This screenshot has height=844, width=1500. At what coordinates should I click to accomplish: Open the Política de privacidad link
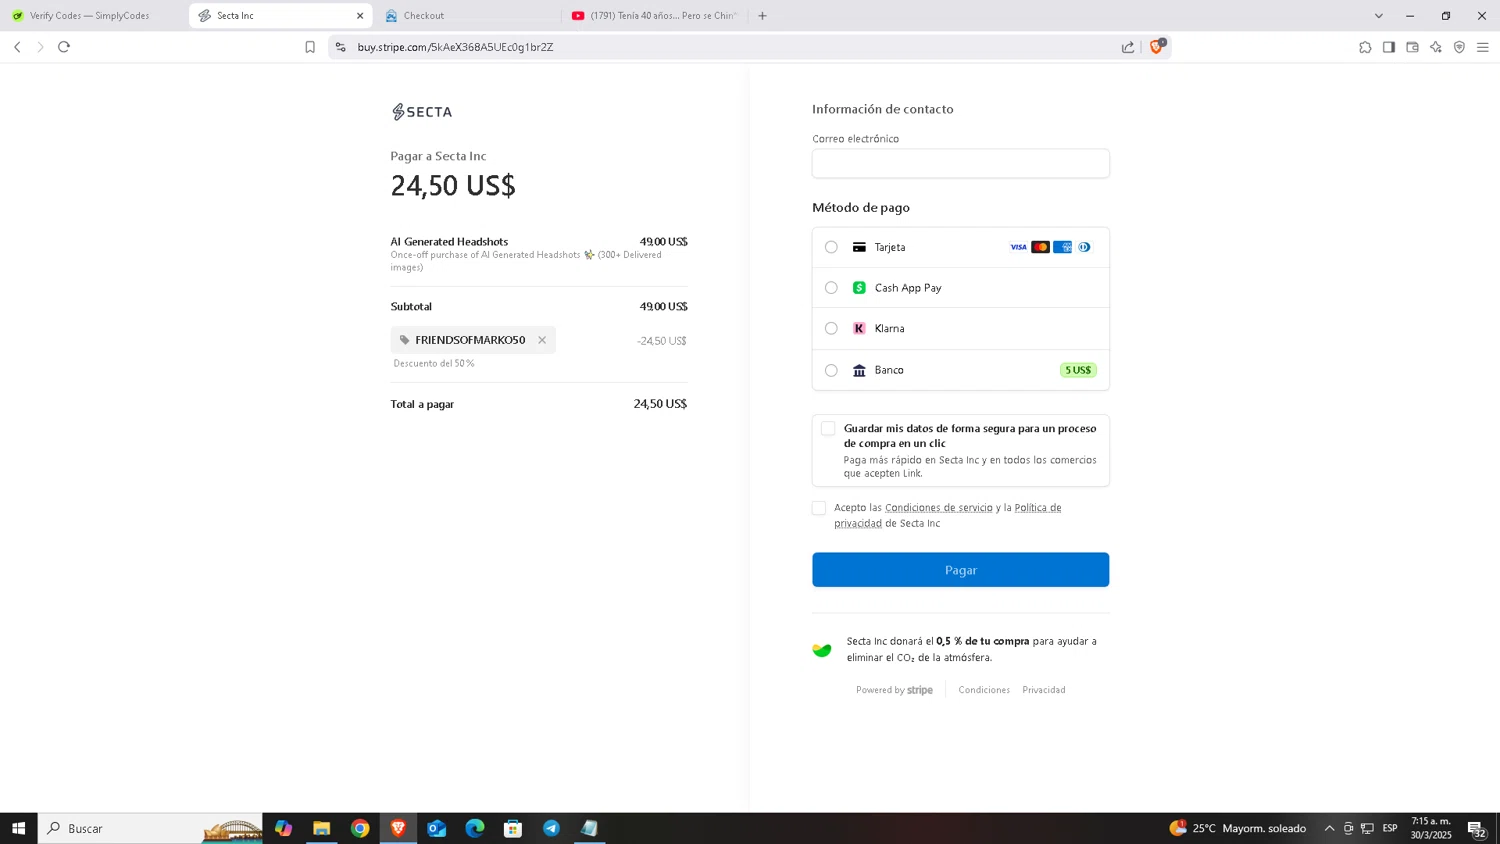(x=947, y=516)
